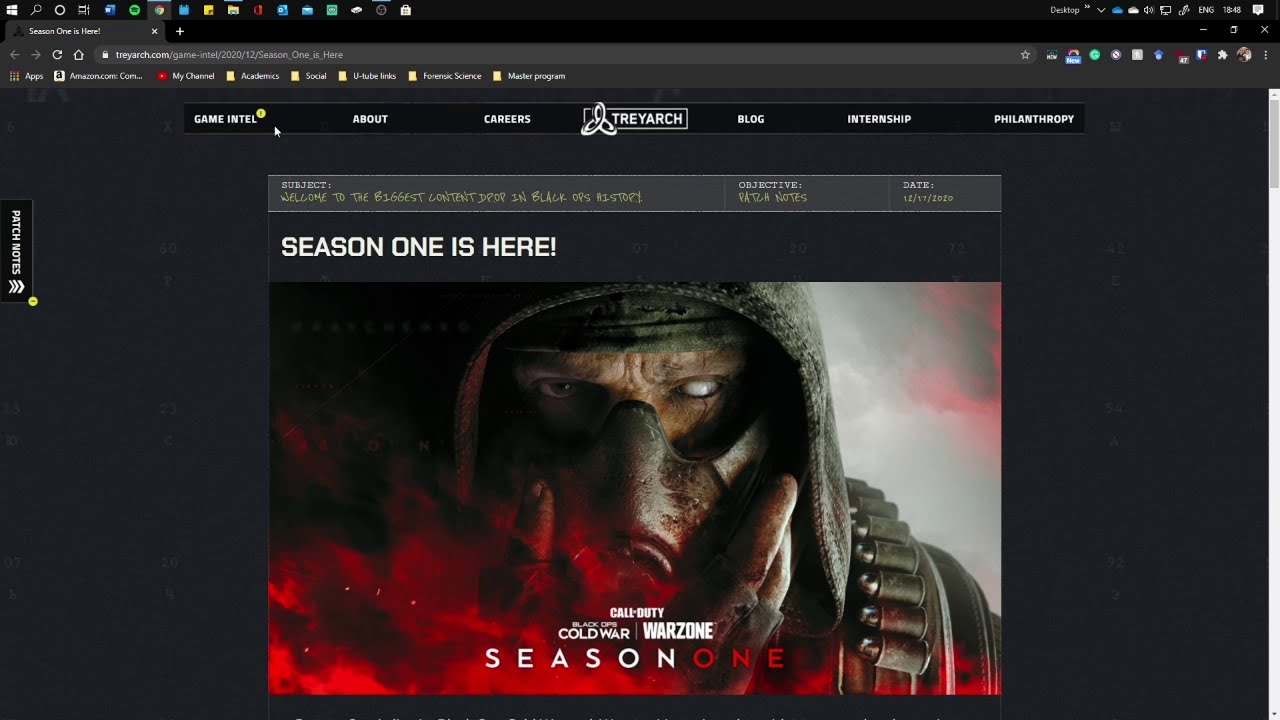Open a new browser tab
The width and height of the screenshot is (1280, 720).
click(180, 31)
